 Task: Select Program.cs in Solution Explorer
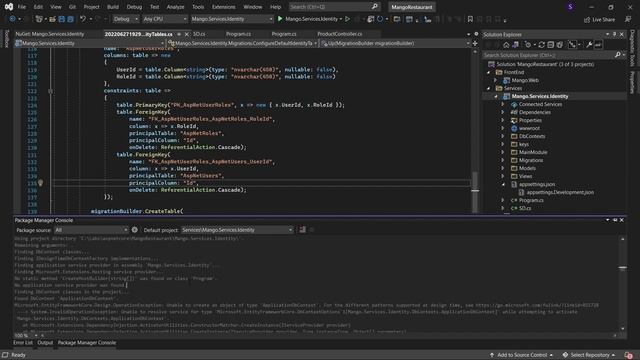pos(531,200)
